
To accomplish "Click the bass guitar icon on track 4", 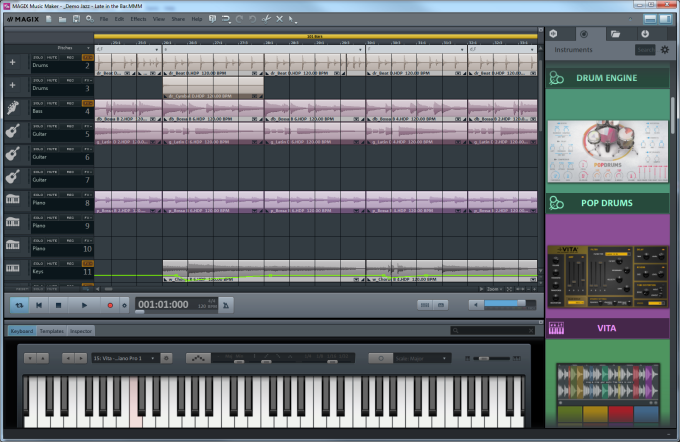I will 13,108.
